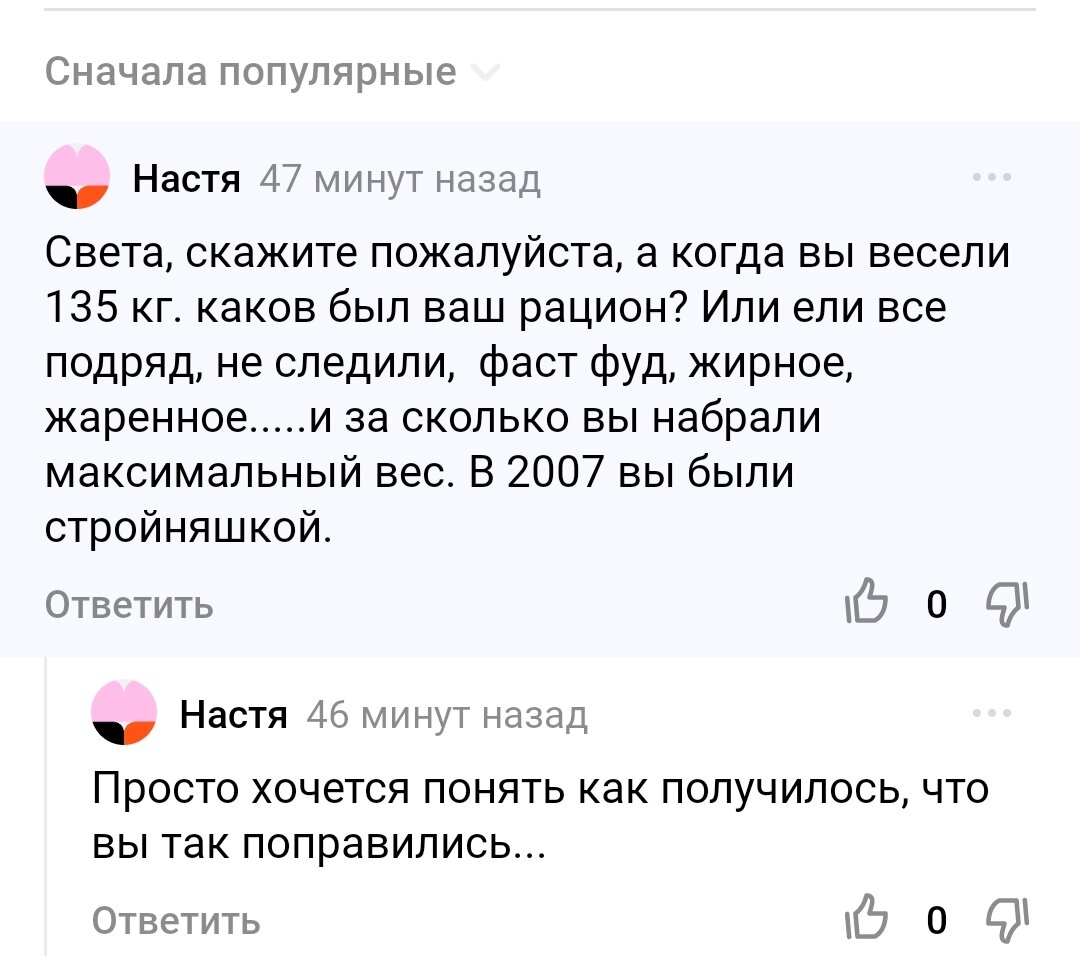Open the author name 'Настя' on the reply
This screenshot has height=956, width=1080.
pyautogui.click(x=233, y=715)
